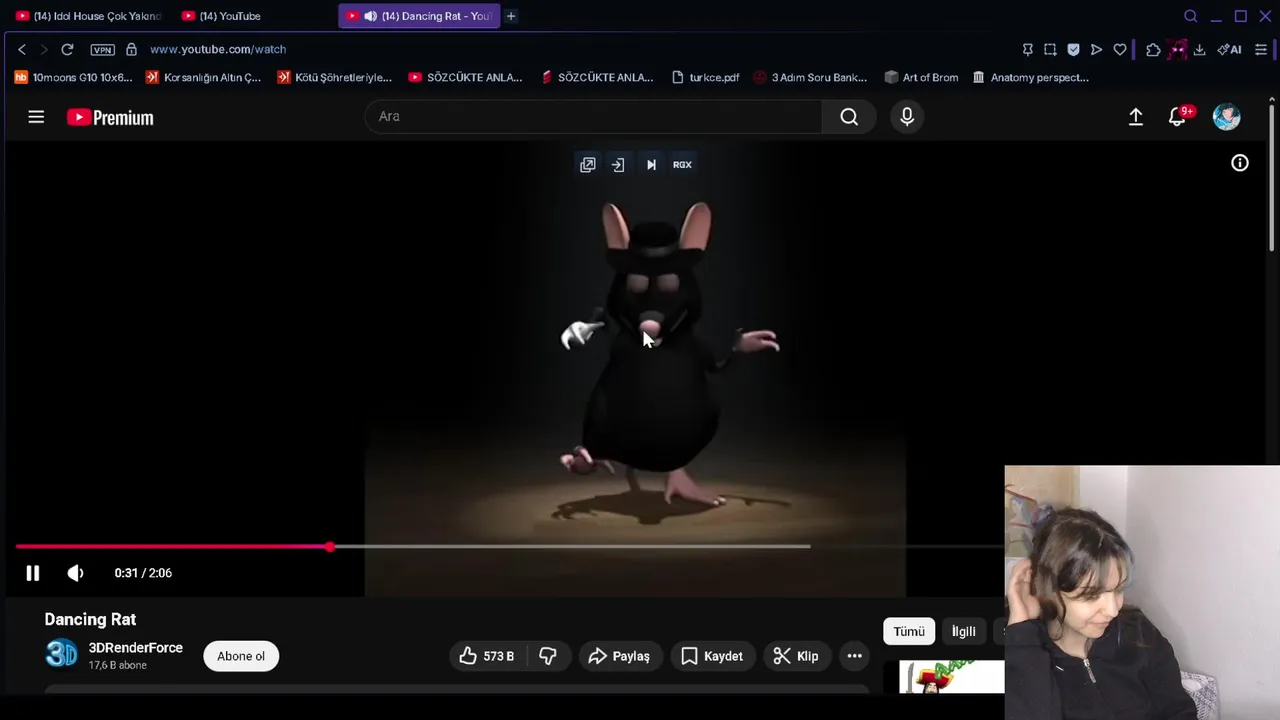1280x720 pixels.
Task: Like the video with 573 B
Action: (x=487, y=656)
